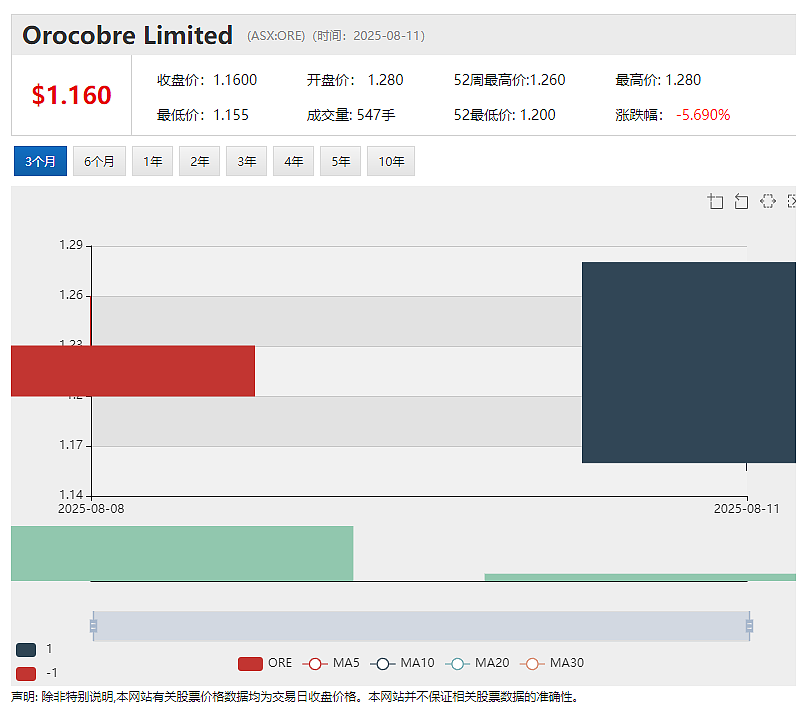Switch to the 1年 range tab
807x712 pixels.
pyautogui.click(x=152, y=161)
